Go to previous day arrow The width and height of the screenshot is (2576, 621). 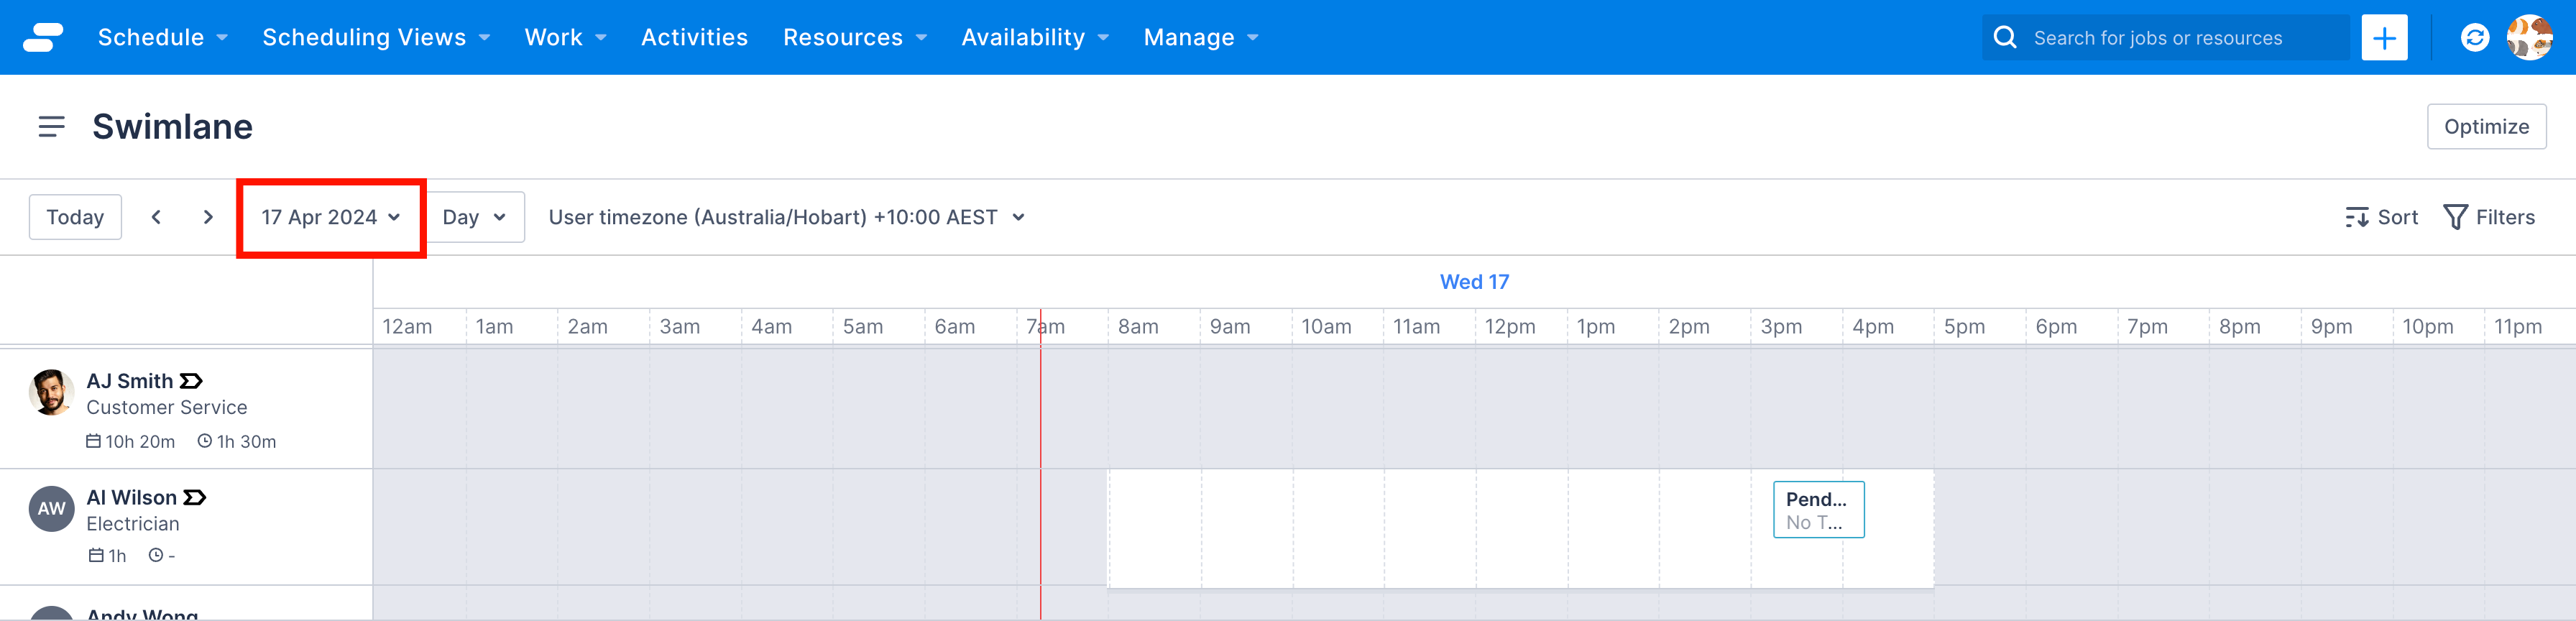tap(156, 217)
